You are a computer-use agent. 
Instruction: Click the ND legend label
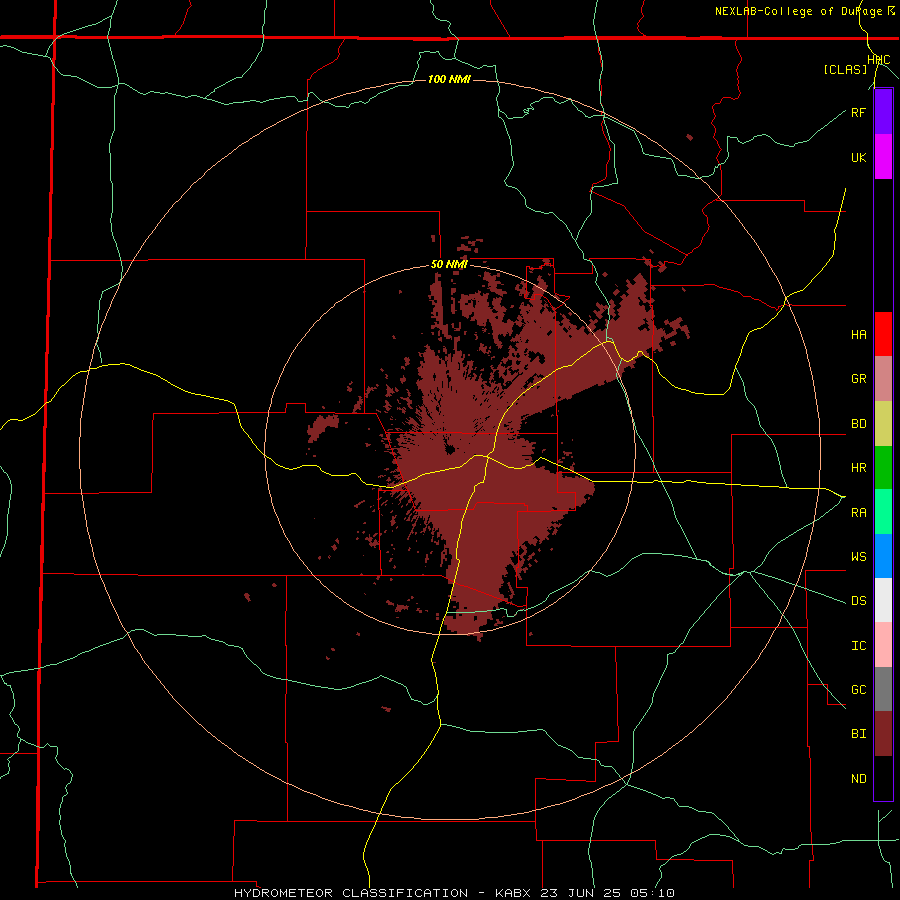pyautogui.click(x=858, y=779)
